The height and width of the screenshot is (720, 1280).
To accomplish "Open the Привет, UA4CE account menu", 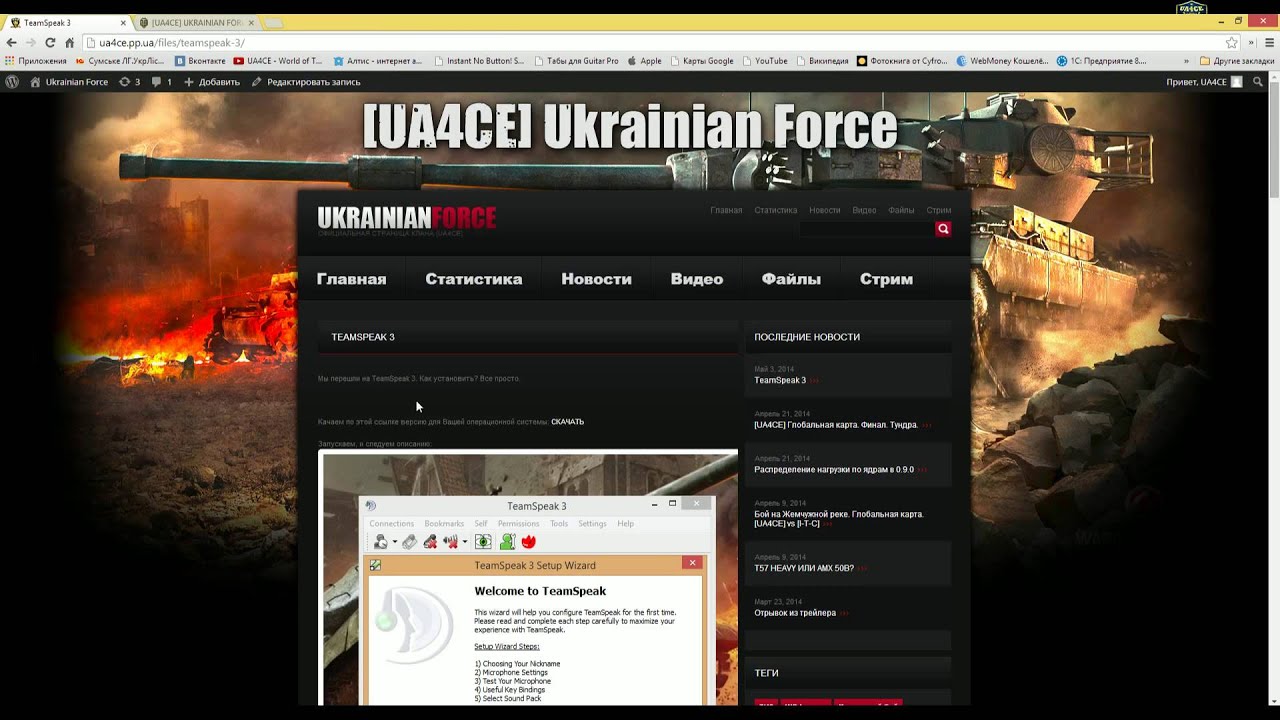I will click(1204, 82).
